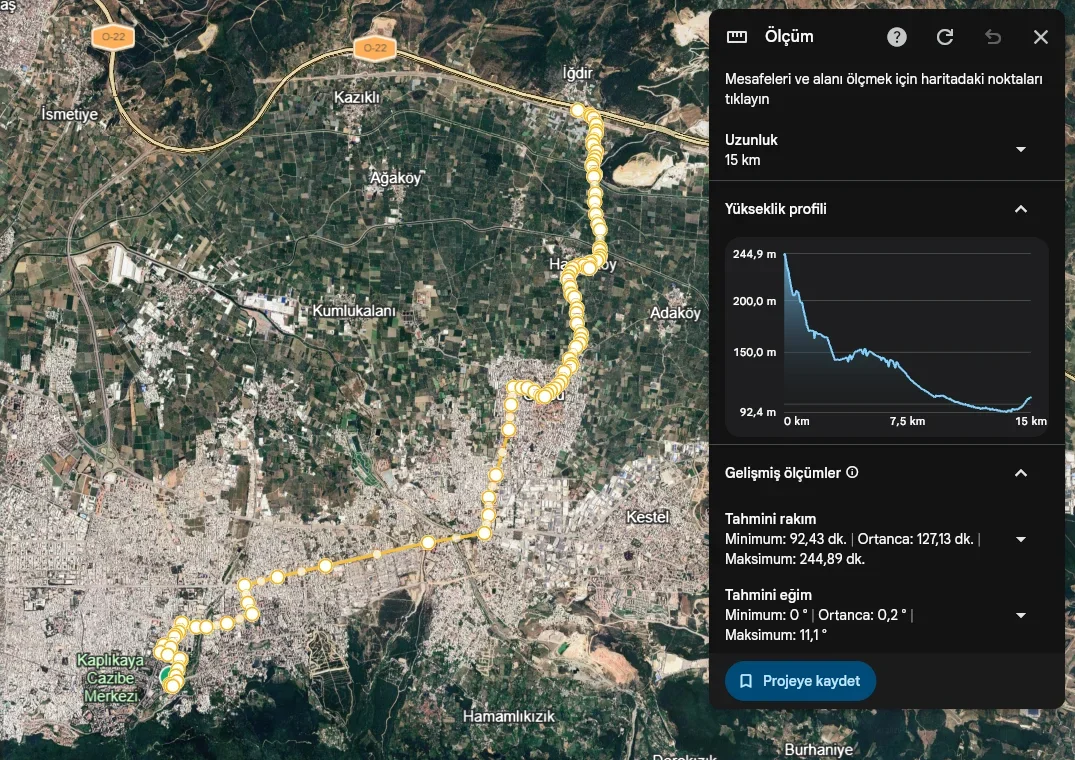Click the O-22 highway badge near İsmetiye

113,37
